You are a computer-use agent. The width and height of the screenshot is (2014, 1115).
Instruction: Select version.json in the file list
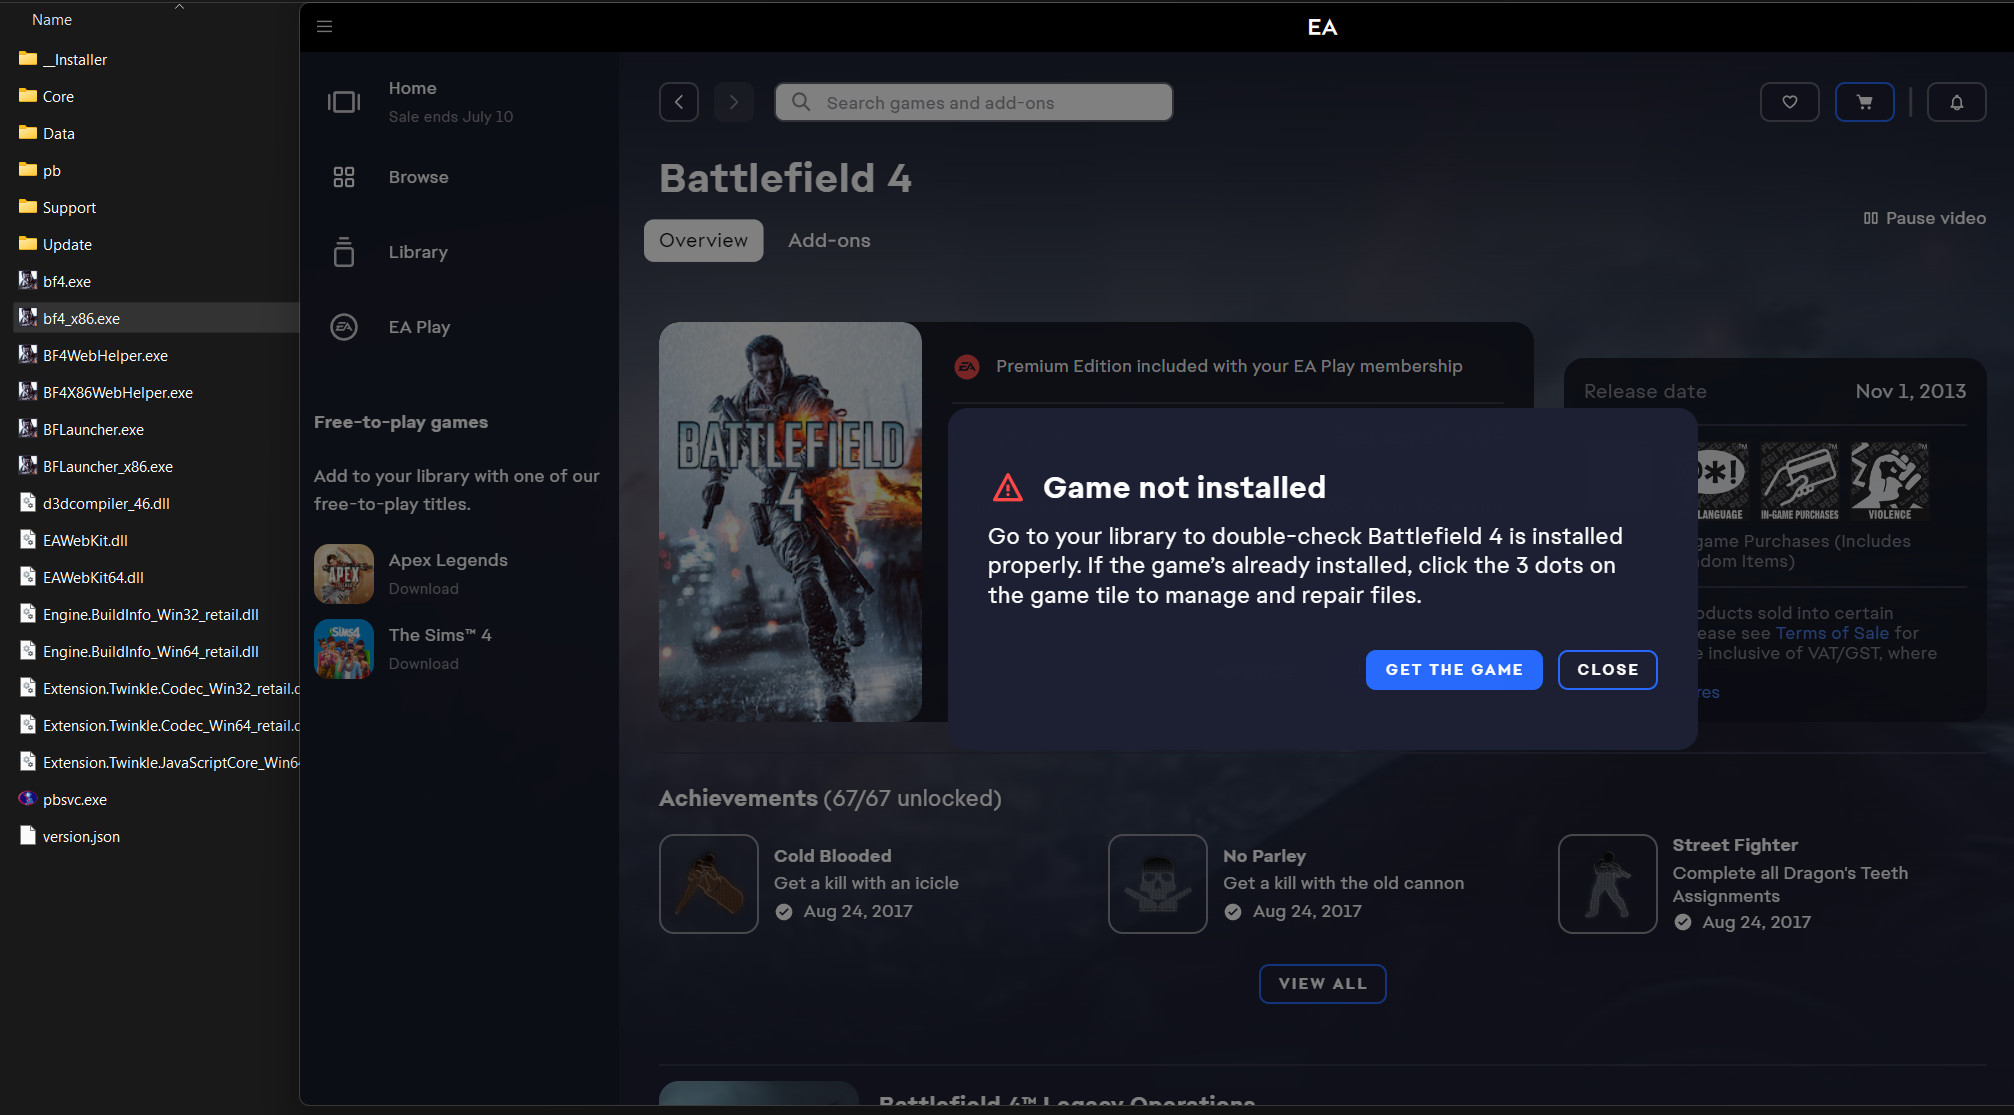tap(81, 837)
